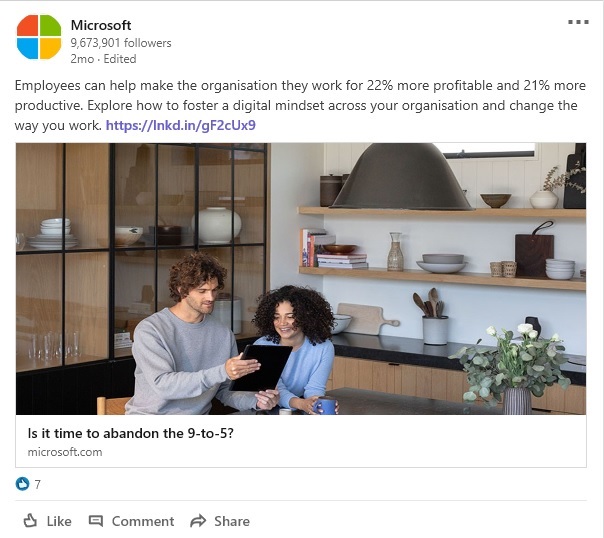Image resolution: width=604 pixels, height=538 pixels.
Task: Click the 9,673,901 followers text
Action: (121, 43)
